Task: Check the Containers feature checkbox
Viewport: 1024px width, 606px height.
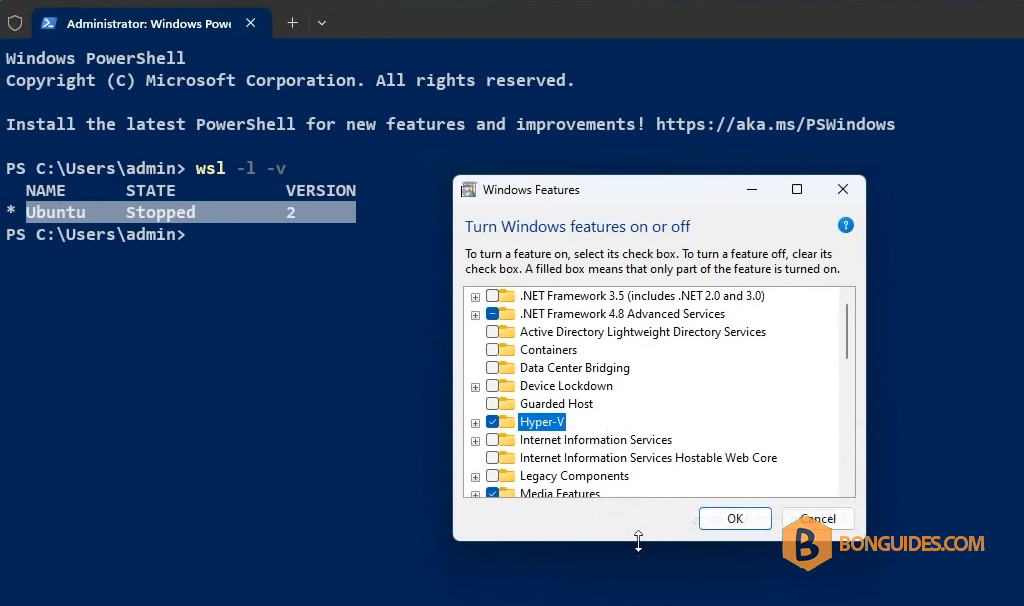Action: click(492, 349)
